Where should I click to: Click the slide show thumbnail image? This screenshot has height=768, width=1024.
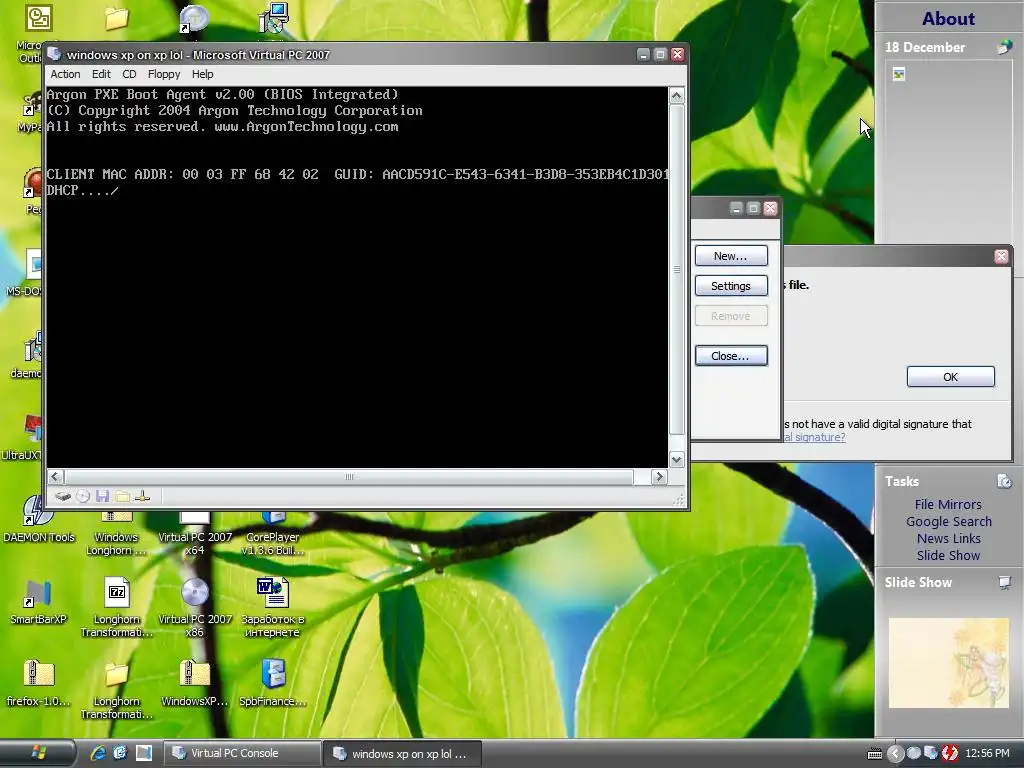[x=948, y=663]
